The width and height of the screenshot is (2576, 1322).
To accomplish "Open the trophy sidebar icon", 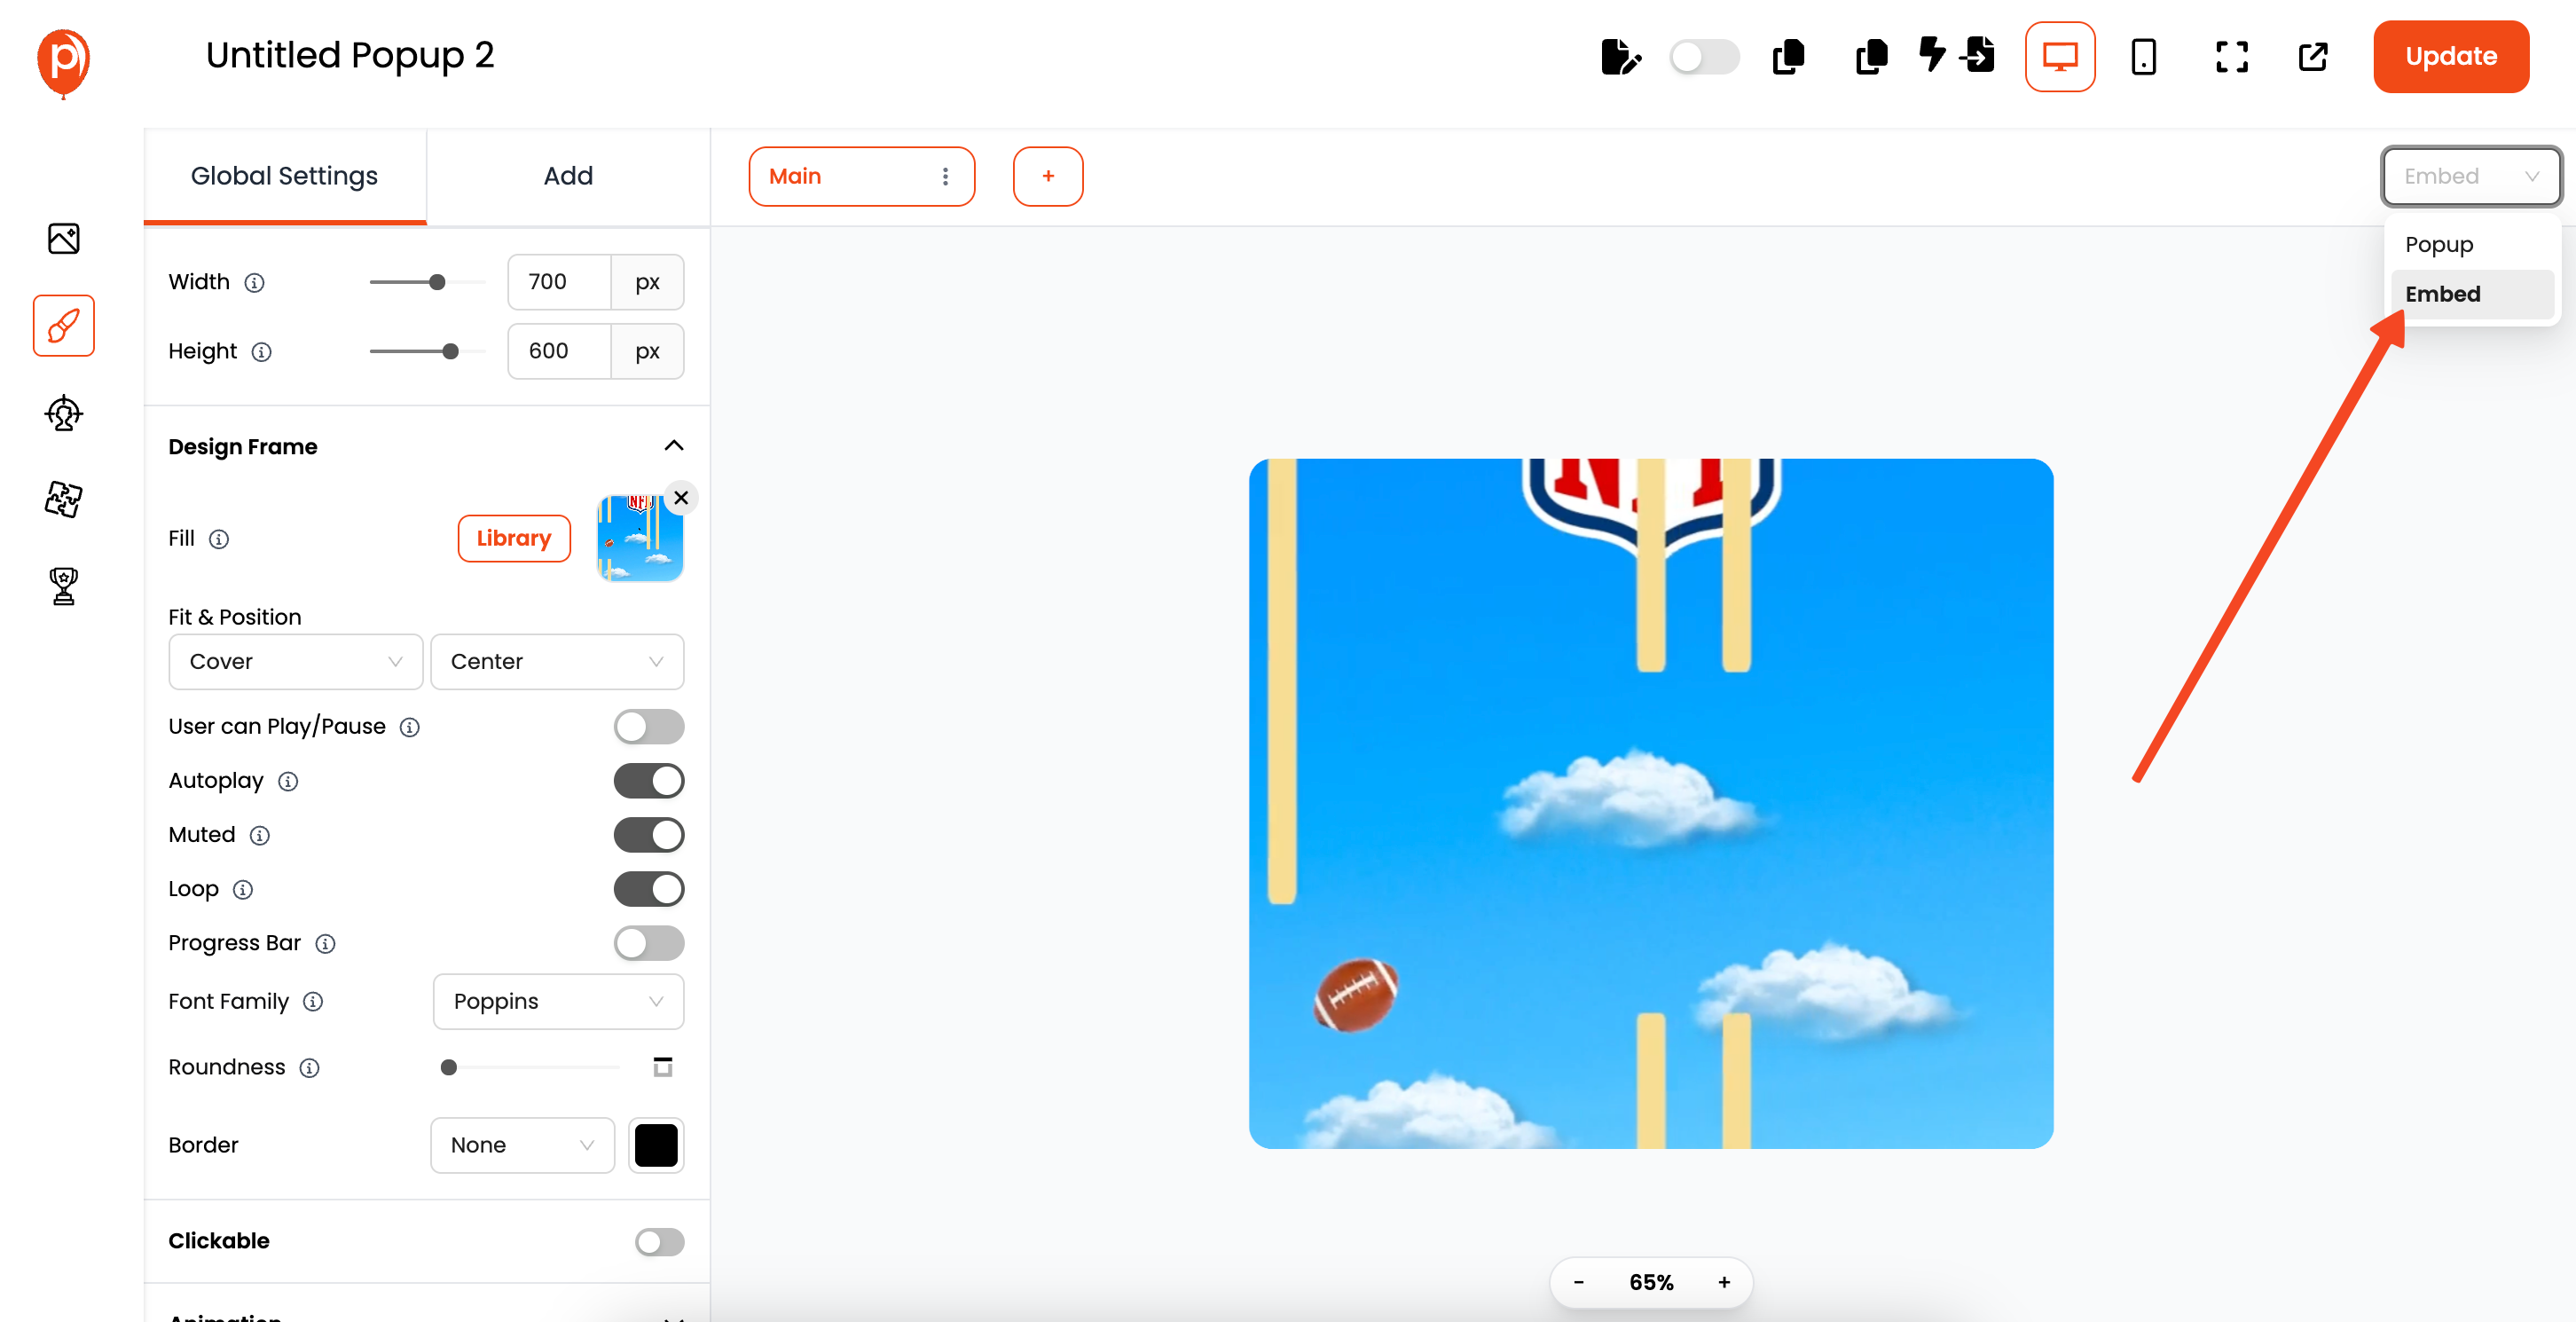I will (64, 586).
